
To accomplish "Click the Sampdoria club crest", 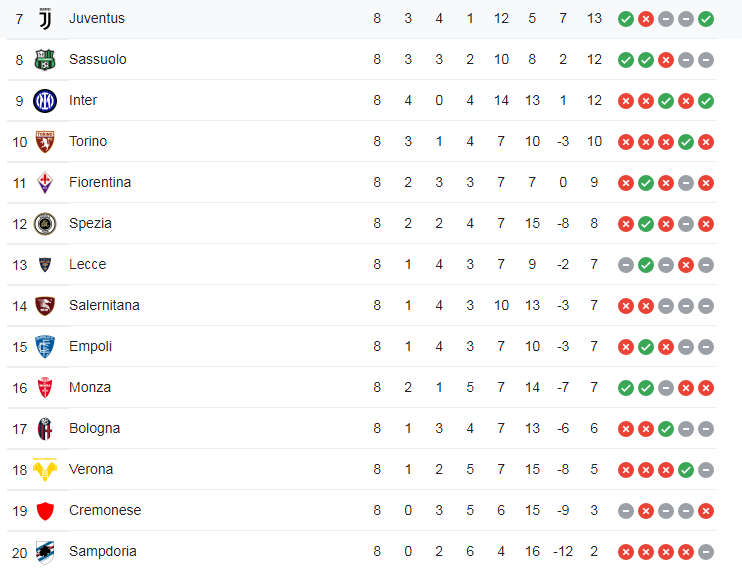I will (45, 551).
